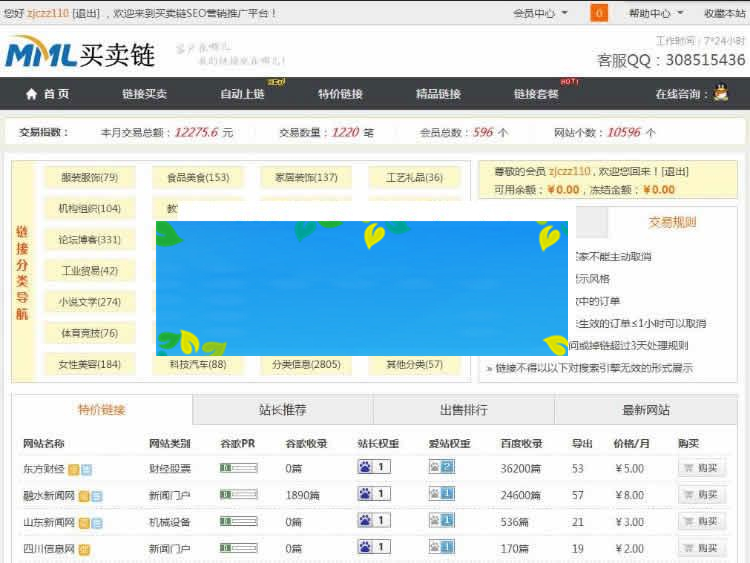
Task: Switch to the 出售排行 tab
Action: tap(464, 410)
